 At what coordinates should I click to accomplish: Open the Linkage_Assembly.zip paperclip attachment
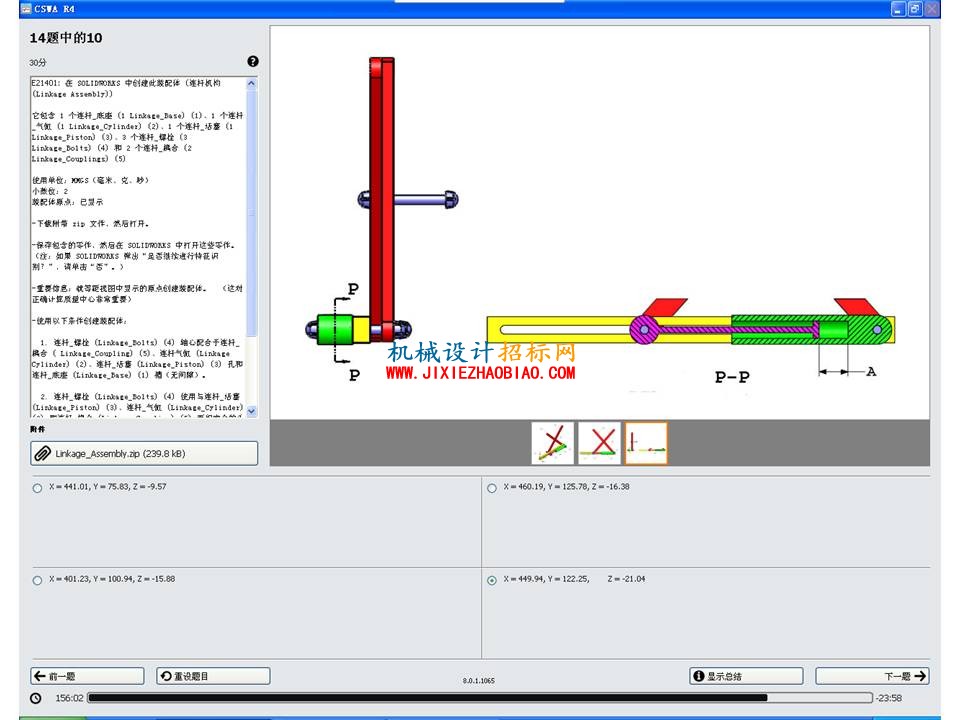(144, 454)
